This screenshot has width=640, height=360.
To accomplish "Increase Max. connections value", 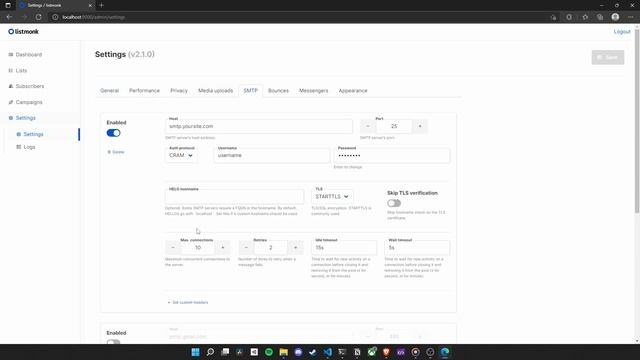I will (222, 247).
